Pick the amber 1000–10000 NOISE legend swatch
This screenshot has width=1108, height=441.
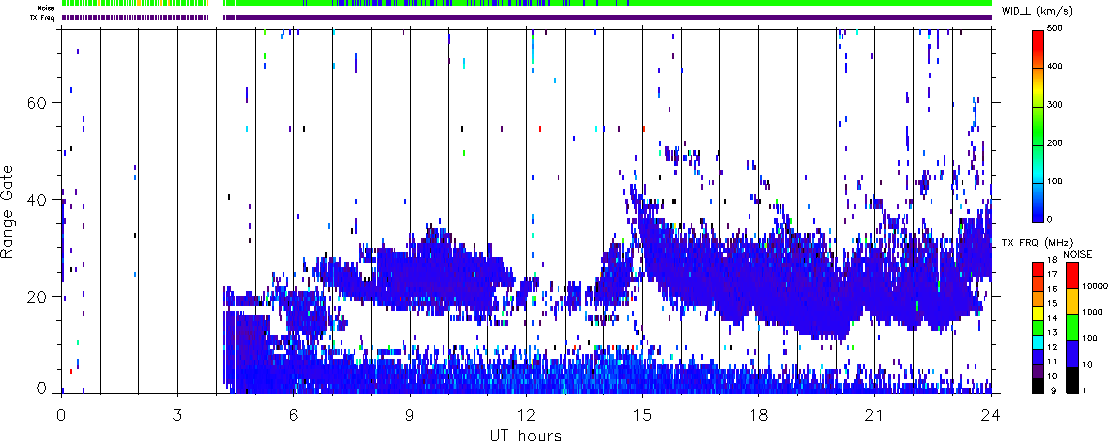(x=1073, y=301)
